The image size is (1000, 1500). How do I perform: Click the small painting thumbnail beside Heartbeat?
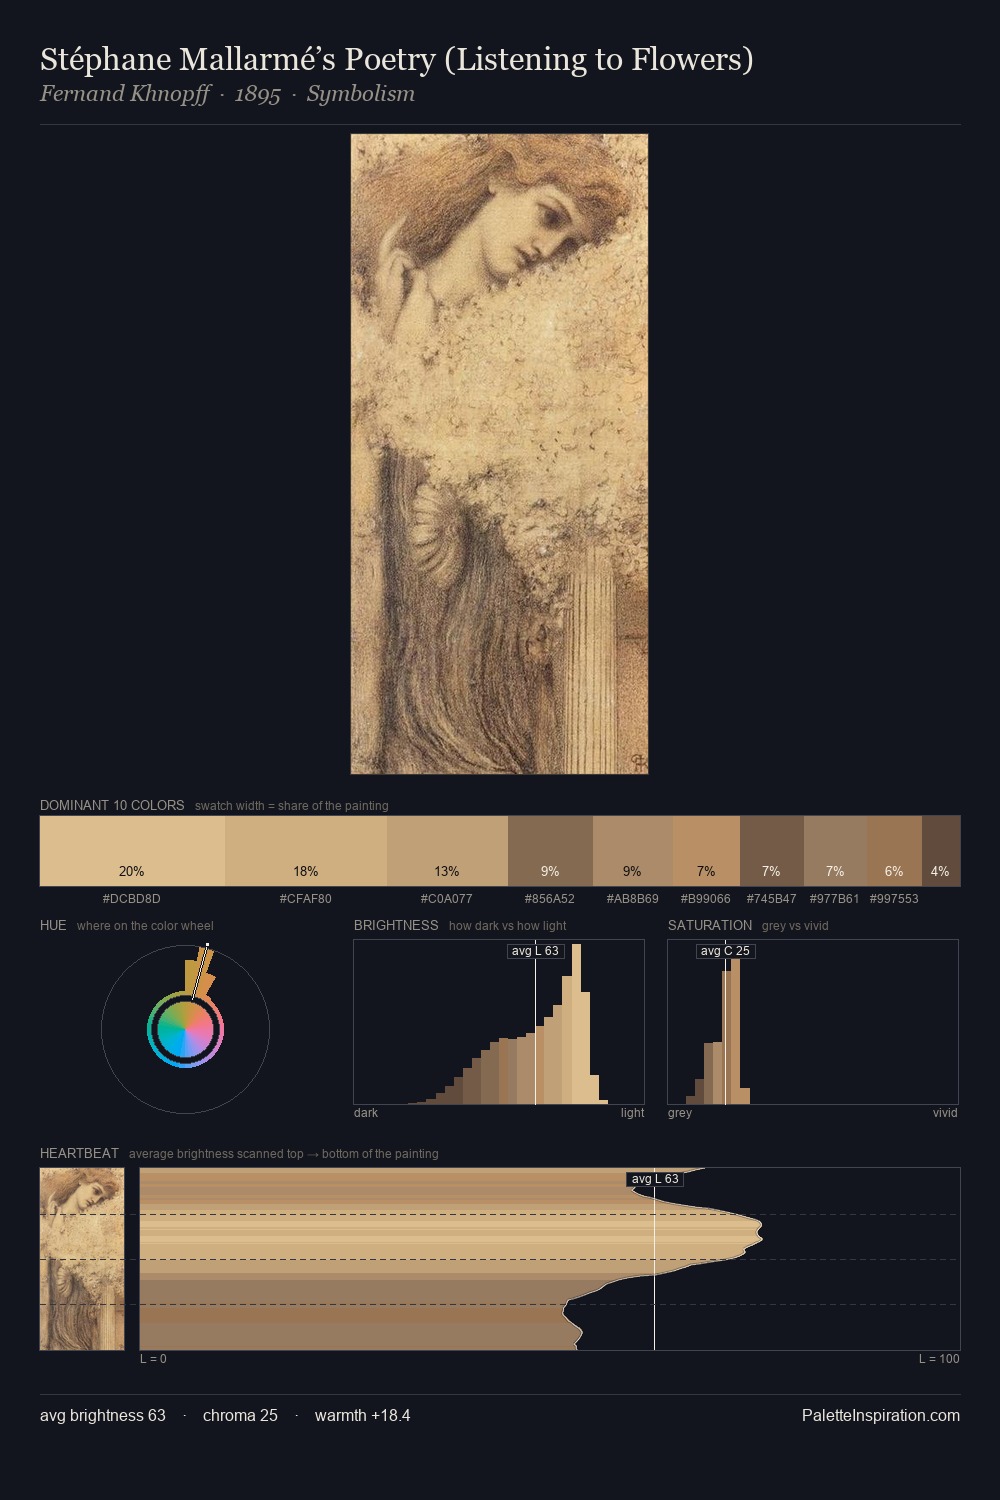pyautogui.click(x=82, y=1259)
